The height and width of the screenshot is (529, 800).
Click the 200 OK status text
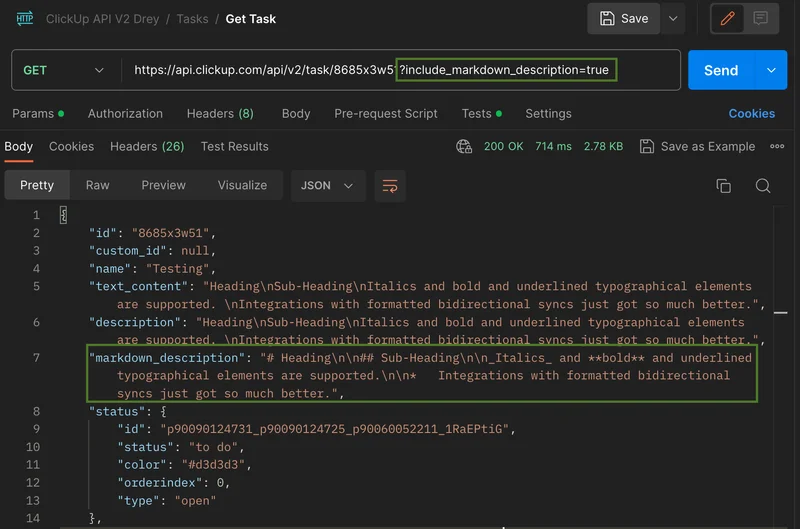click(x=504, y=147)
